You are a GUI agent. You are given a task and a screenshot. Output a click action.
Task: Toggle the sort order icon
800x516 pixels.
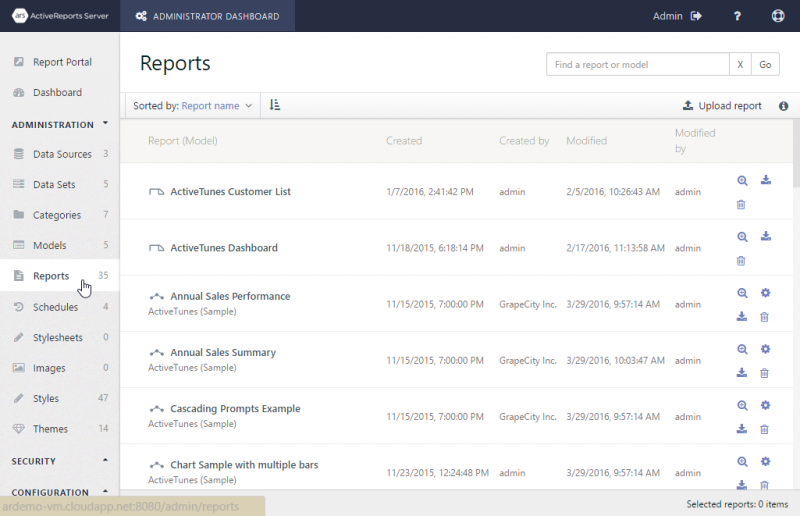pos(274,105)
